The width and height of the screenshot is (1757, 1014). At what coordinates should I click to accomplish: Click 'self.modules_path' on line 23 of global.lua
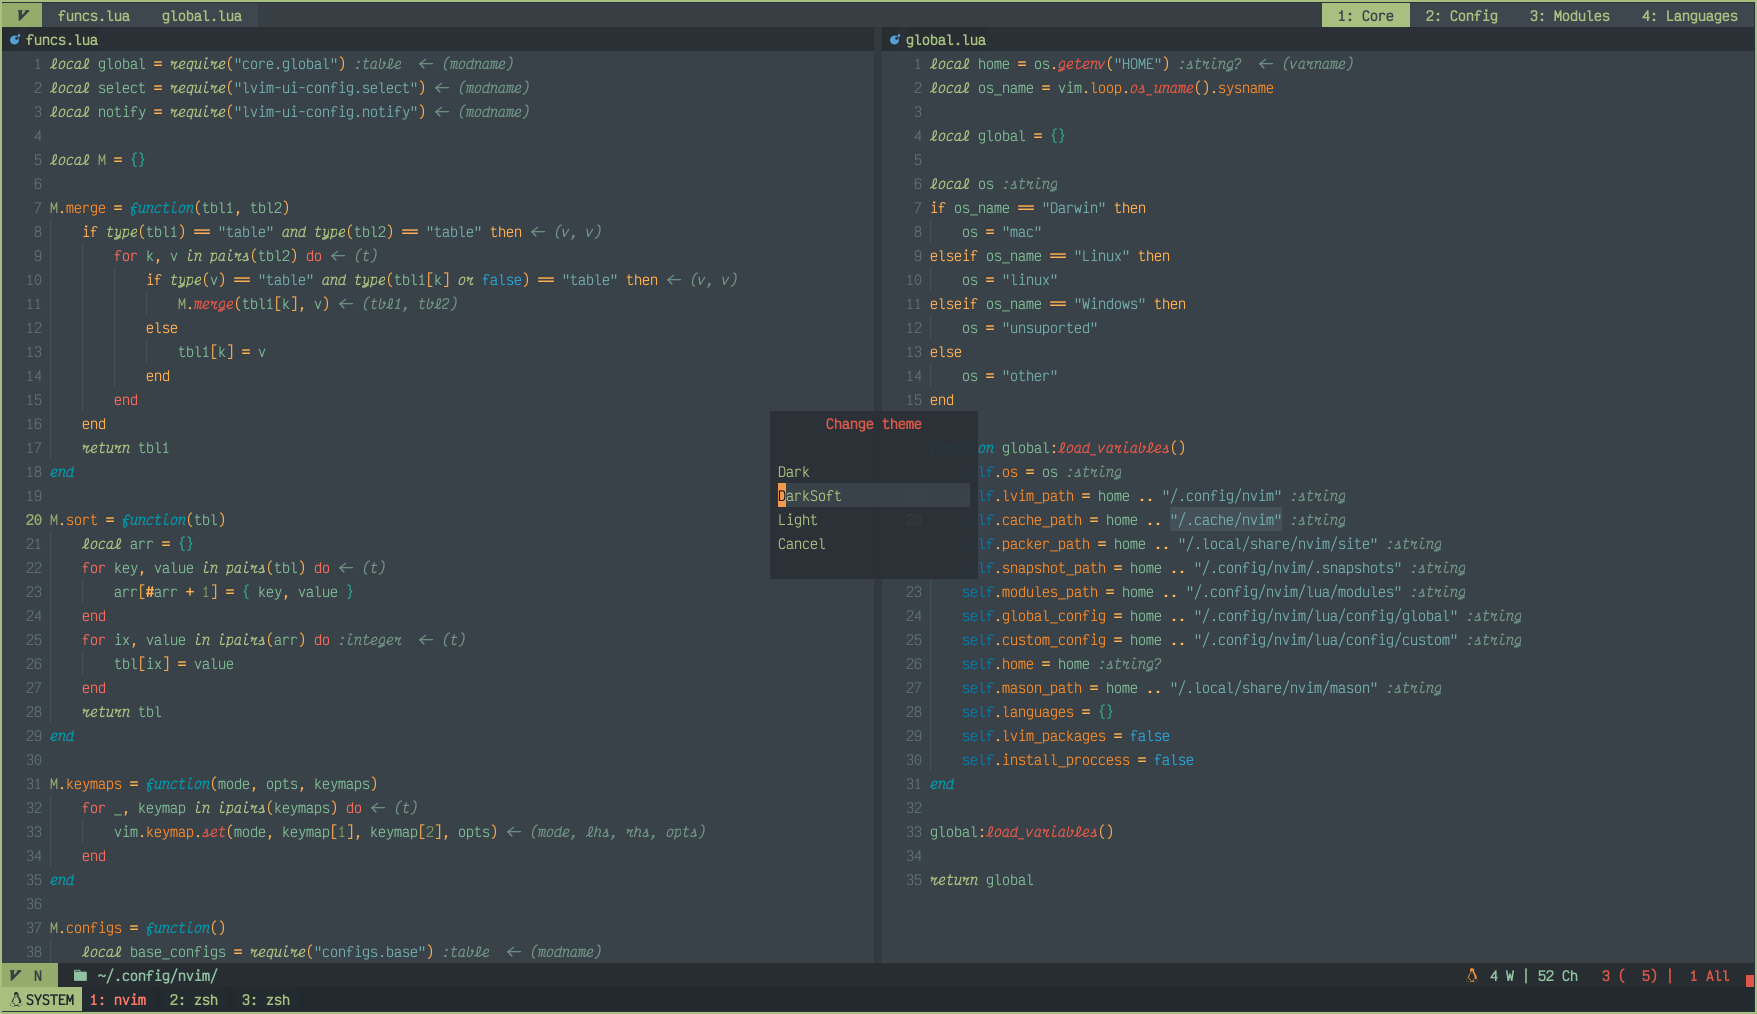coord(1030,592)
